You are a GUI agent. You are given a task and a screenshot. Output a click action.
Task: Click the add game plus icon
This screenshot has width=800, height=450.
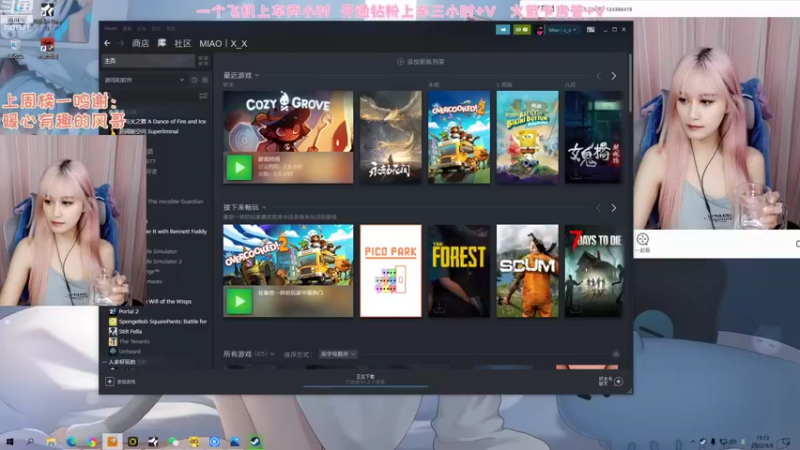pyautogui.click(x=110, y=381)
